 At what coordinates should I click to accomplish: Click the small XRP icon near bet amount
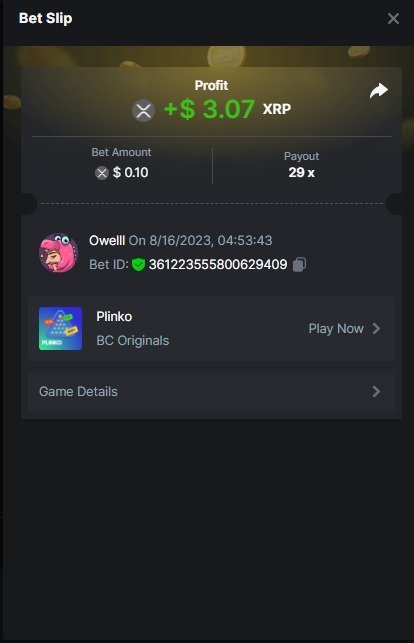[x=102, y=173]
